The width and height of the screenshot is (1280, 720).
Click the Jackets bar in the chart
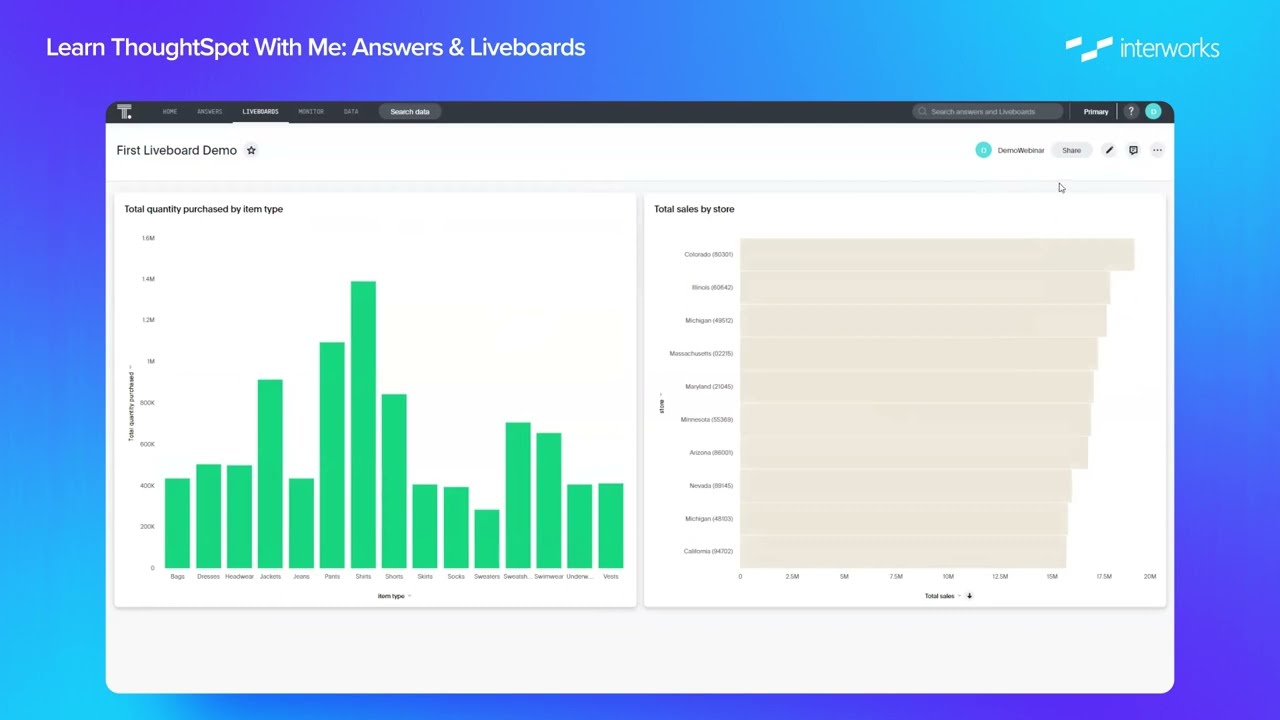point(270,474)
